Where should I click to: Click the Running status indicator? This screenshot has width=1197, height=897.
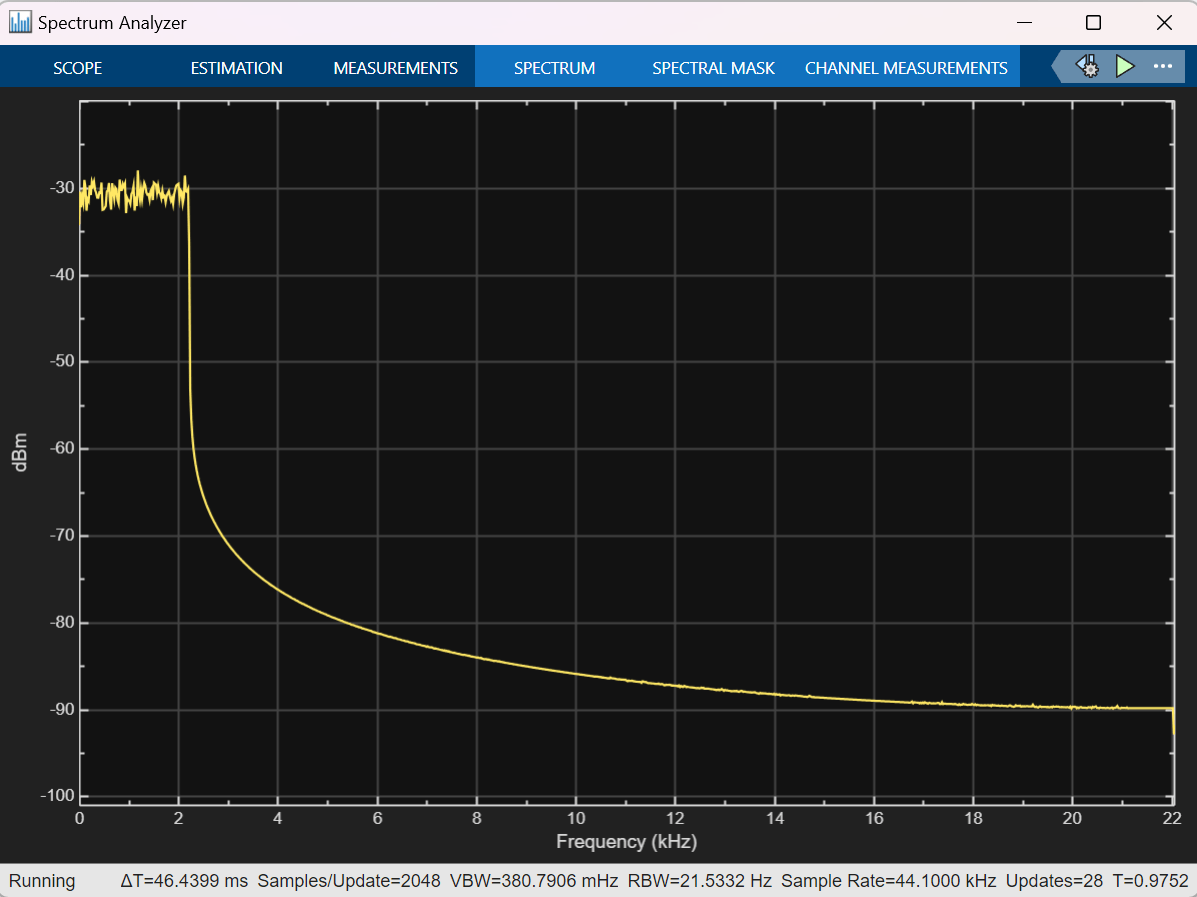click(x=42, y=881)
